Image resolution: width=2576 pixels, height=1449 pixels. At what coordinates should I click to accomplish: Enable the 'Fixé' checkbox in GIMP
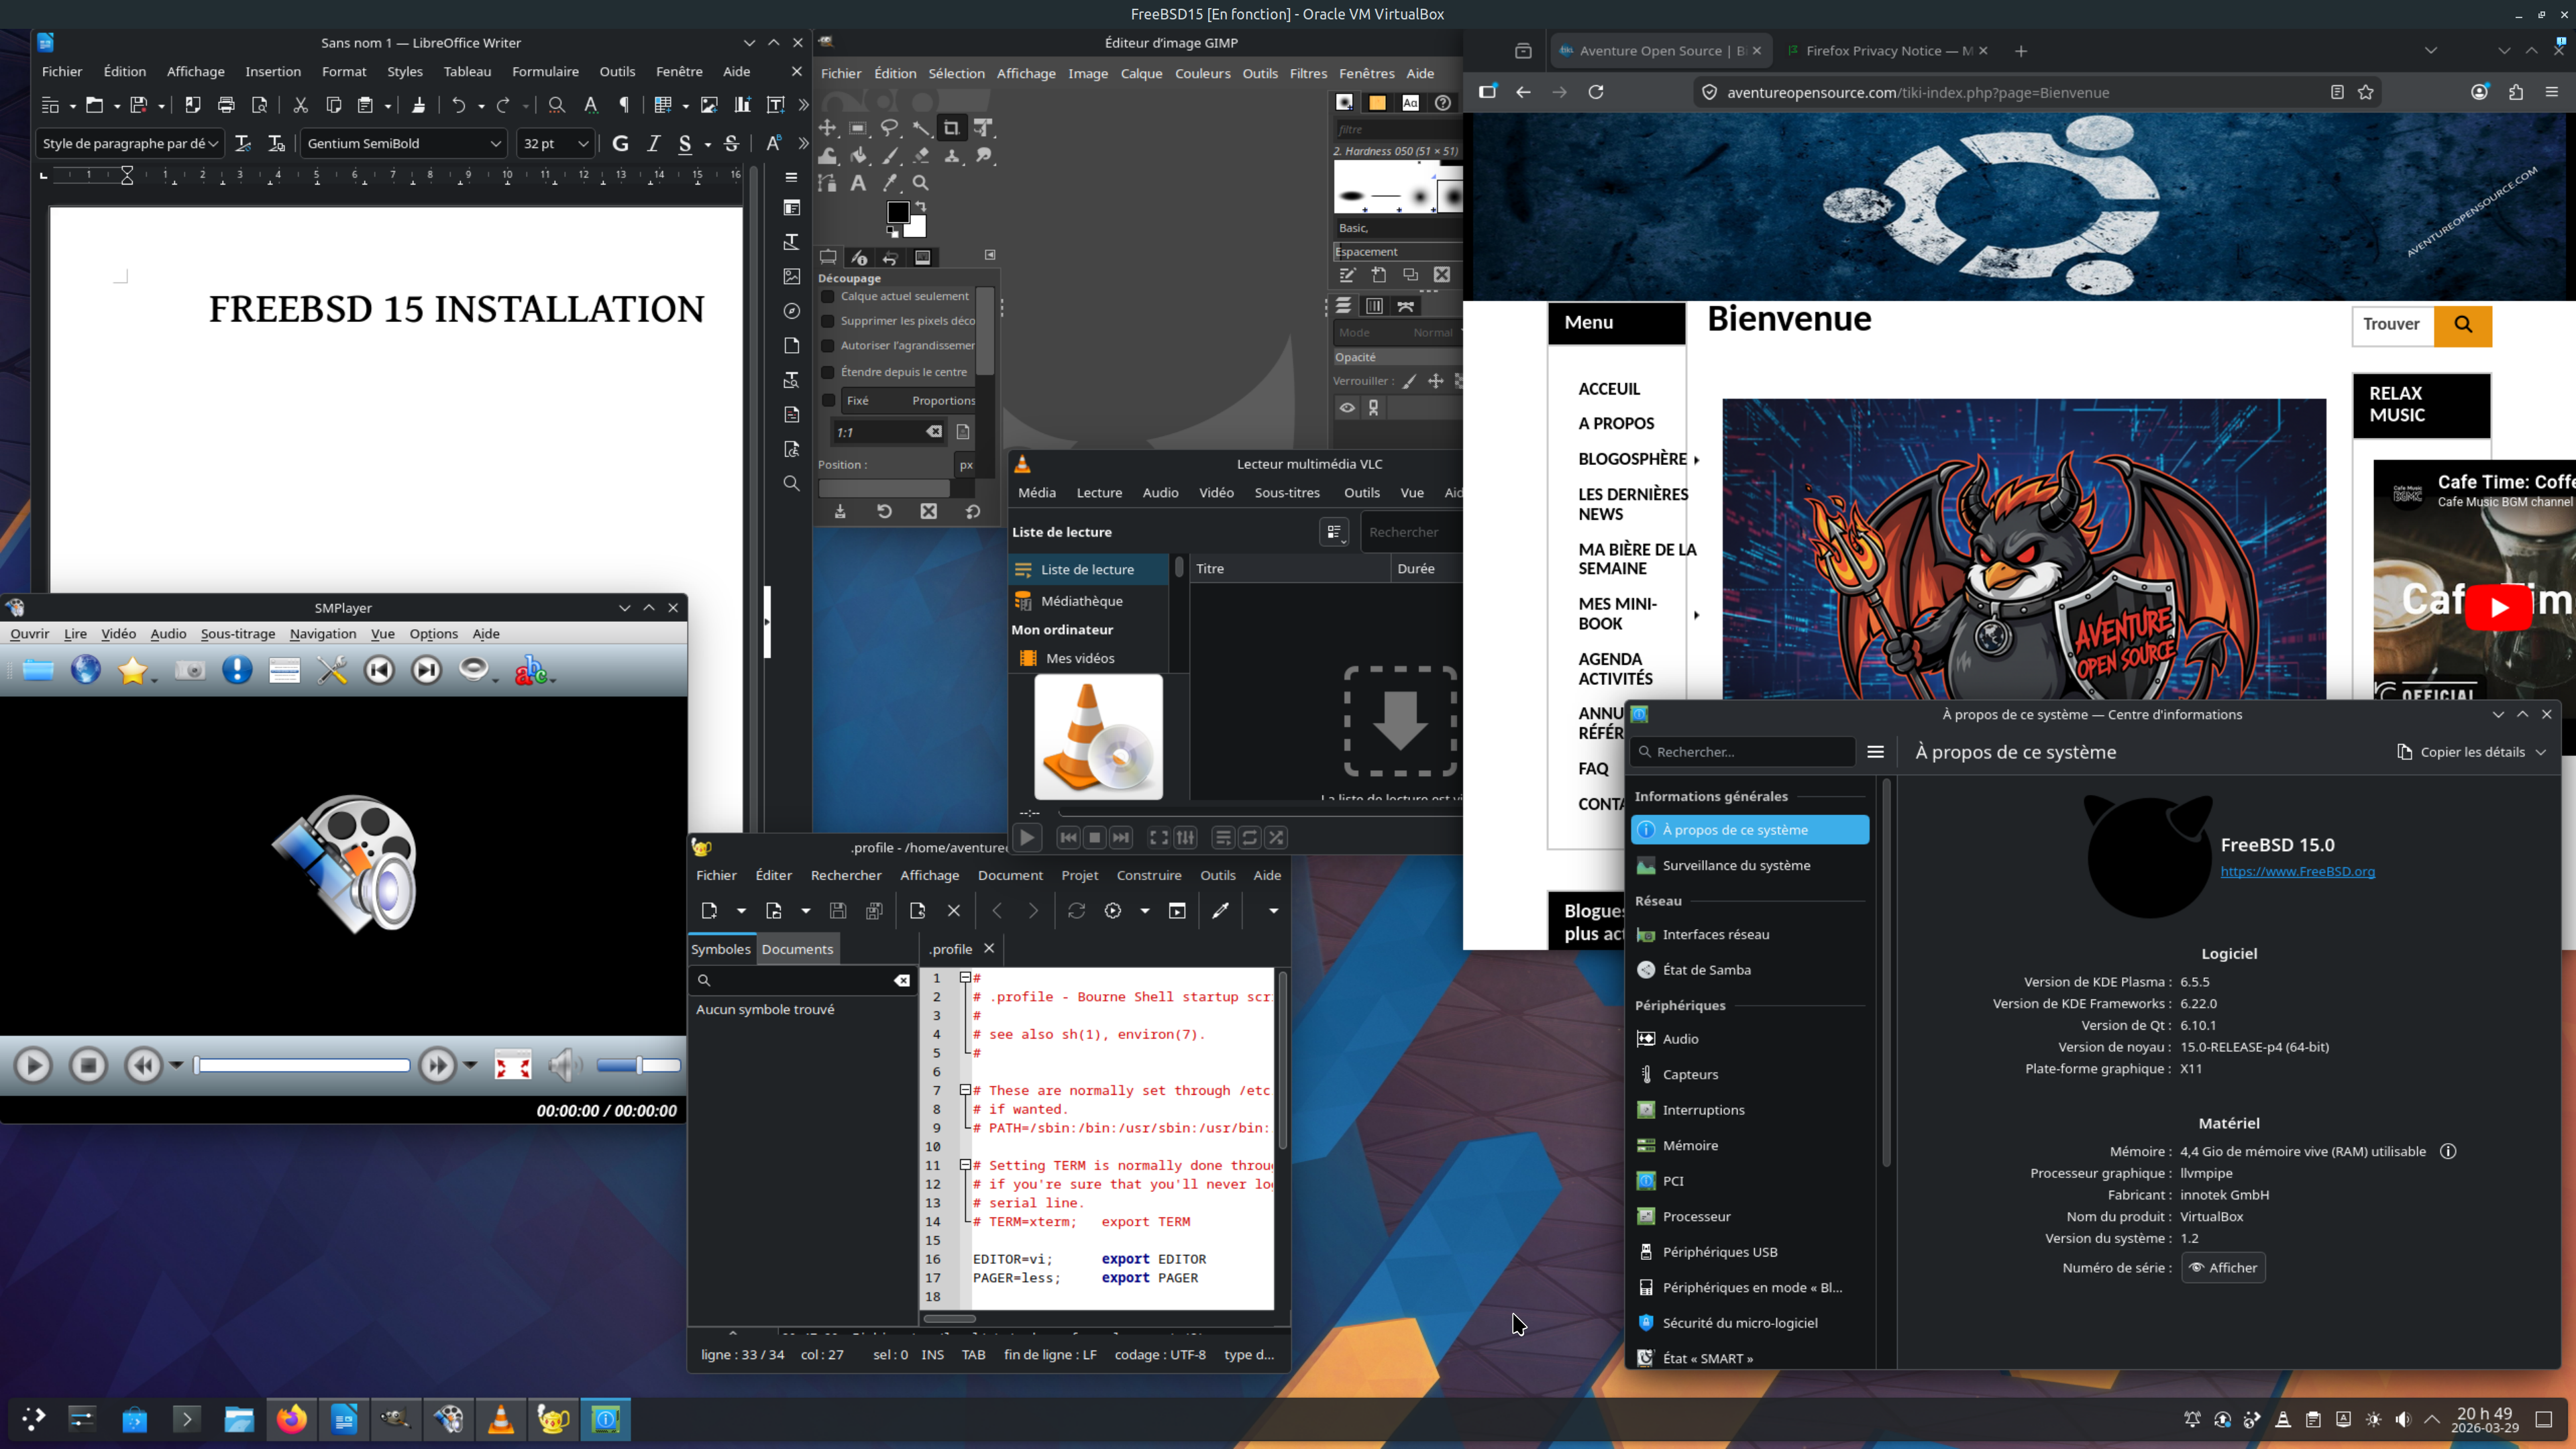tap(828, 400)
